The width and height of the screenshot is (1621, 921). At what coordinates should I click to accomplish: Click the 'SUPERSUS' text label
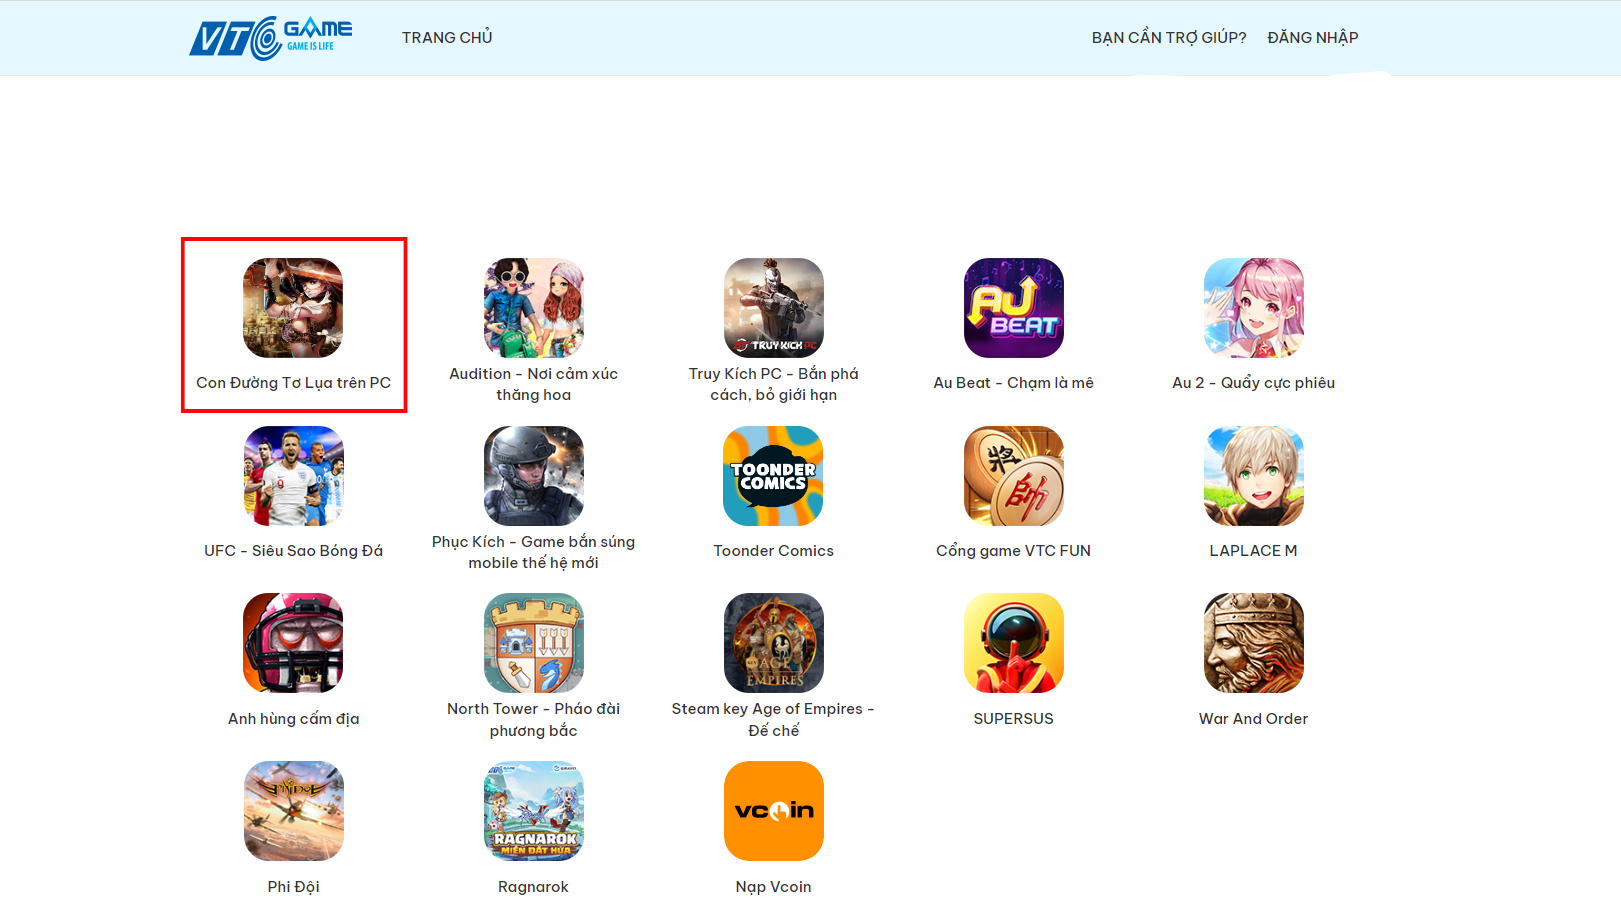(x=1013, y=719)
